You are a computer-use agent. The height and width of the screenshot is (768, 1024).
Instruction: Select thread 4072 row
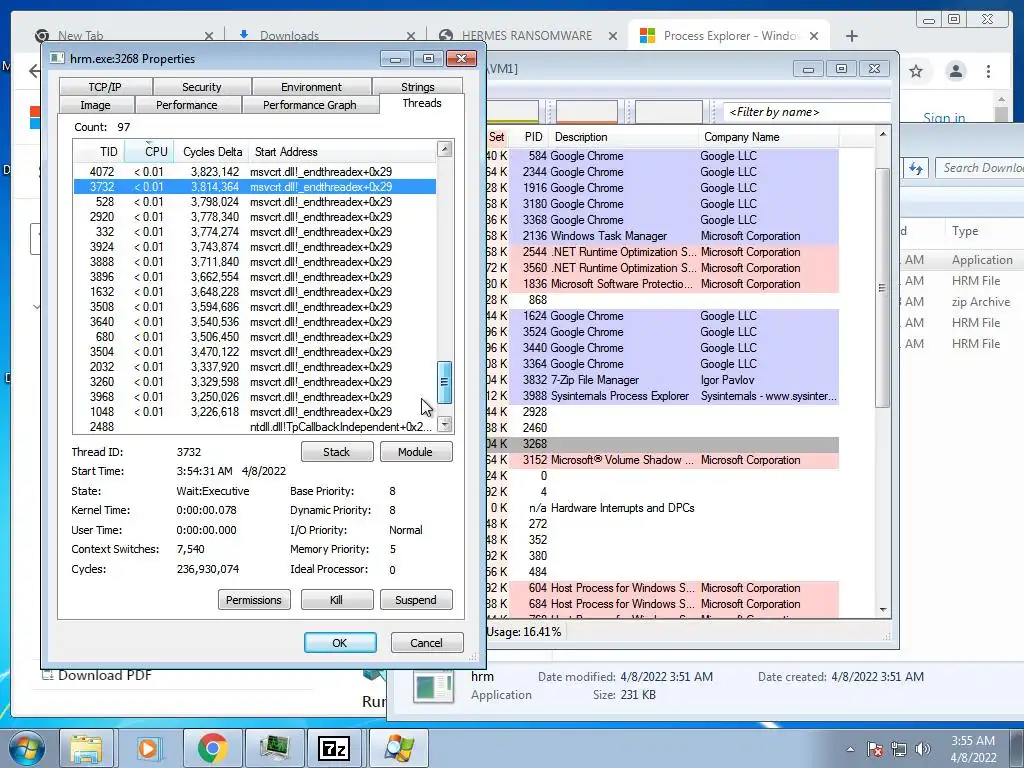255,172
